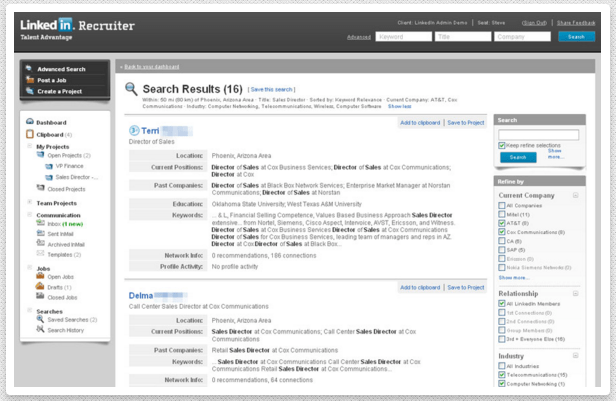Go to Dashboard in sidebar

(x=51, y=123)
